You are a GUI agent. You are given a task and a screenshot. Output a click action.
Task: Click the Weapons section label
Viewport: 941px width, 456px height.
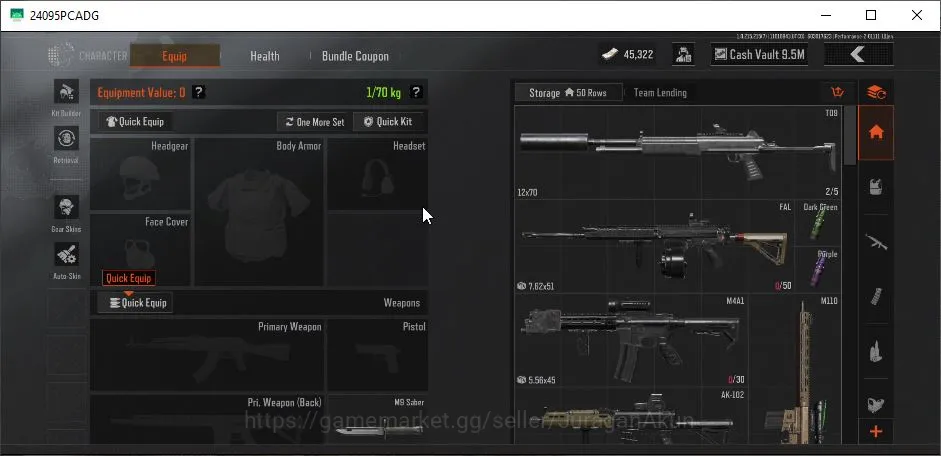(401, 303)
